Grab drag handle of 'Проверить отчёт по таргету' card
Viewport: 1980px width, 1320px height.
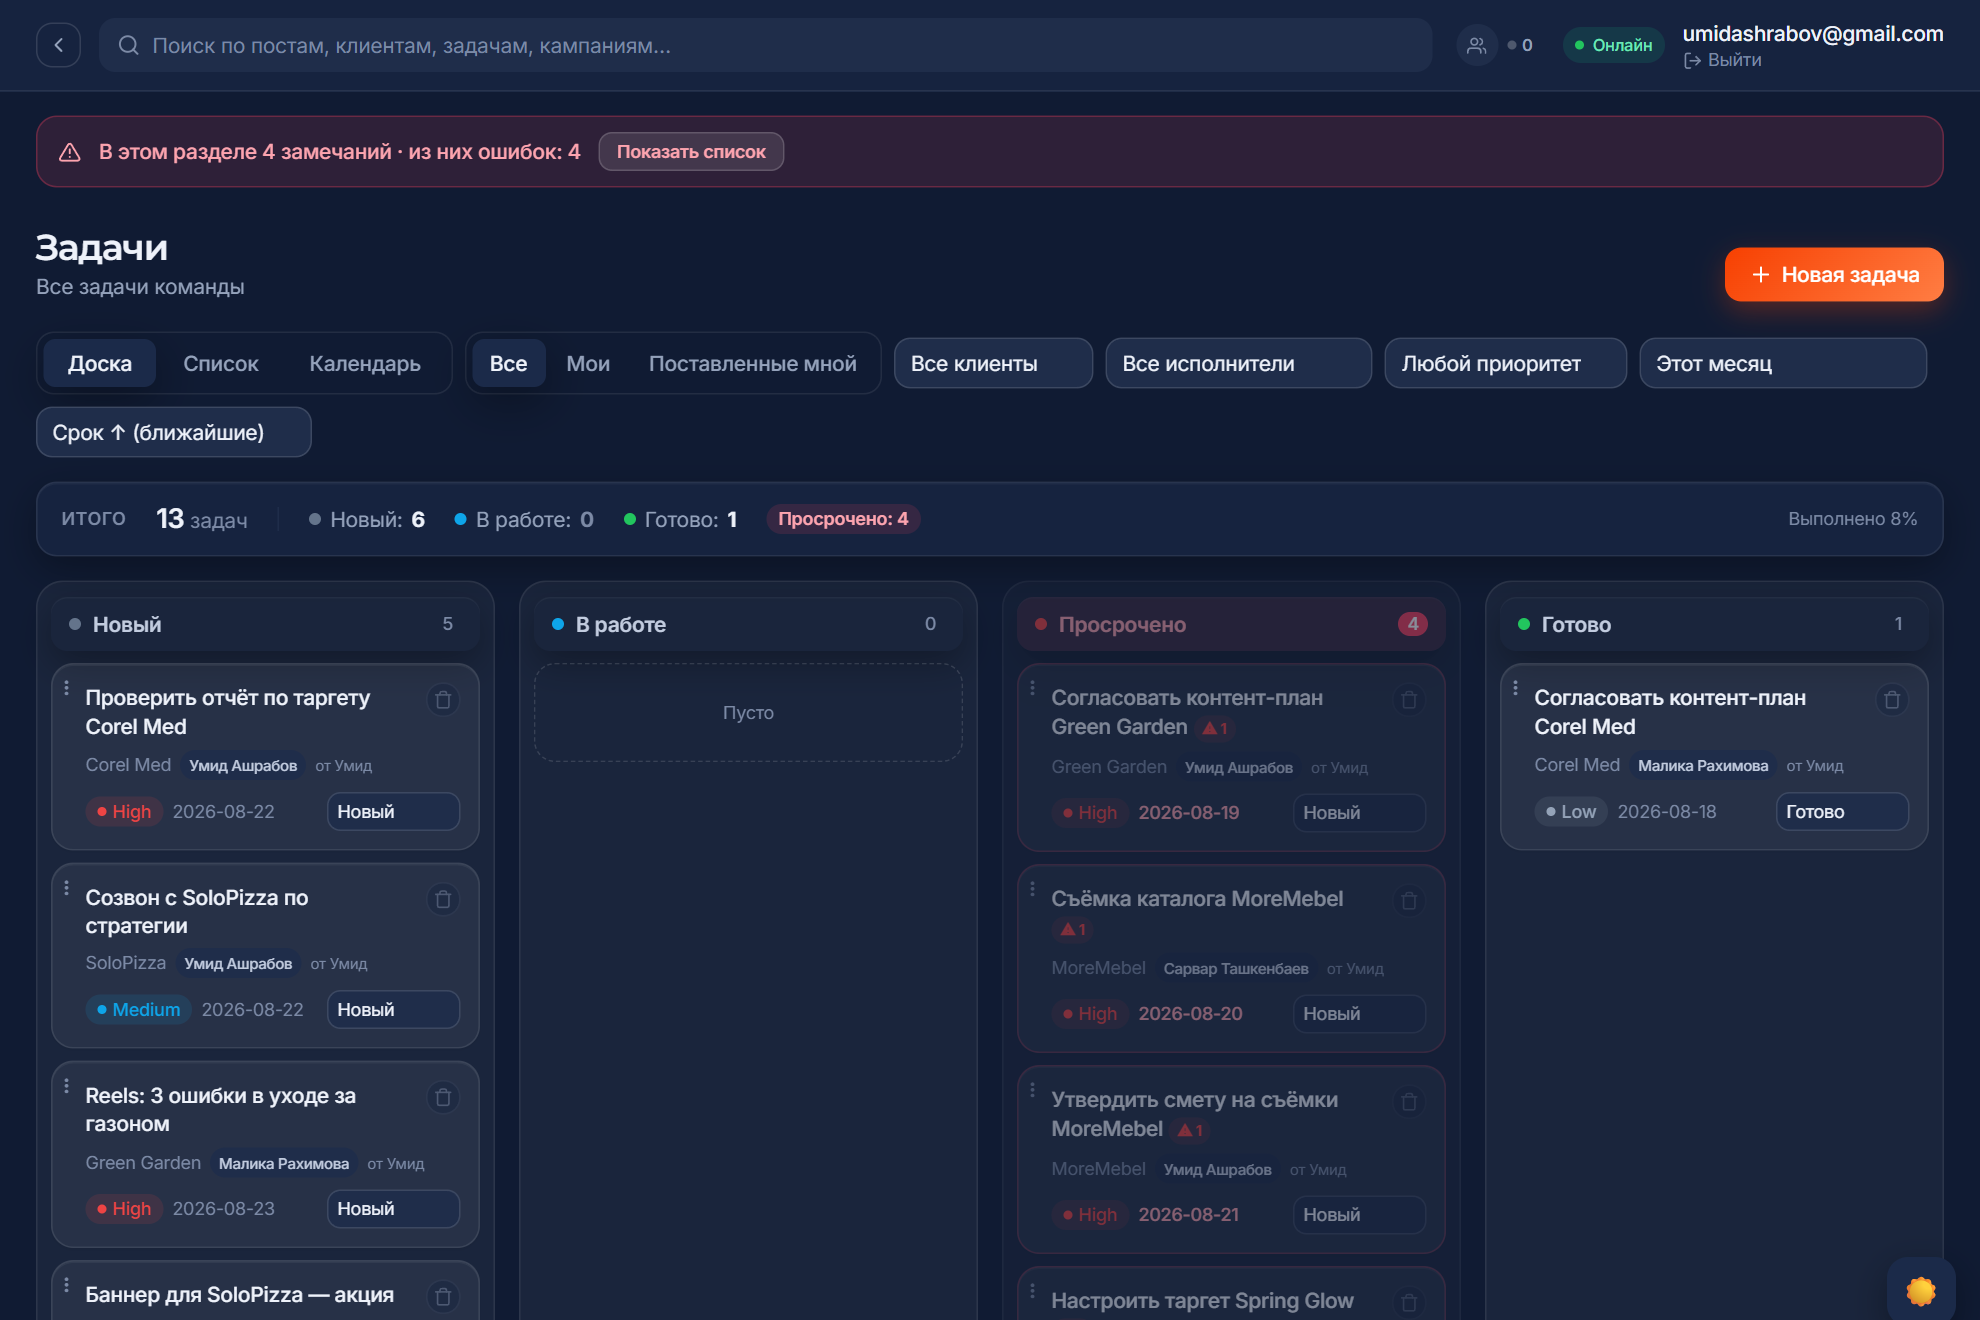pyautogui.click(x=67, y=688)
